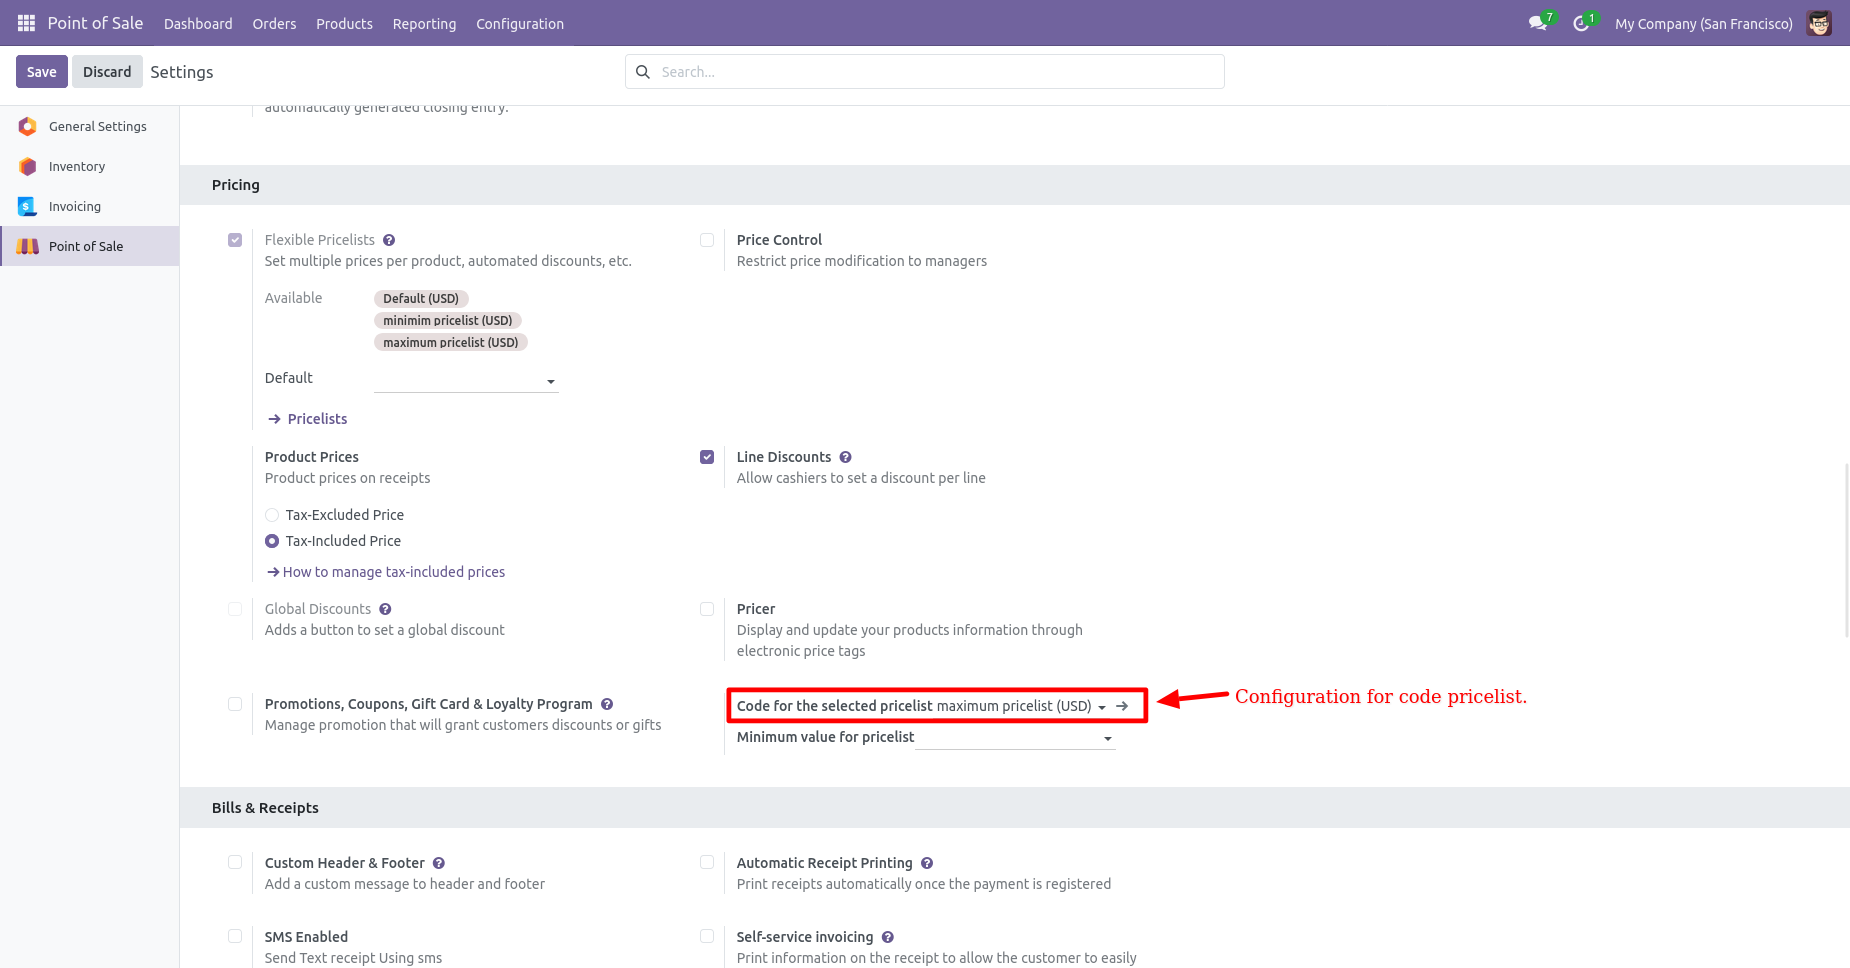This screenshot has height=968, width=1850.
Task: Enable the SMS Enabled checkbox
Action: coord(235,936)
